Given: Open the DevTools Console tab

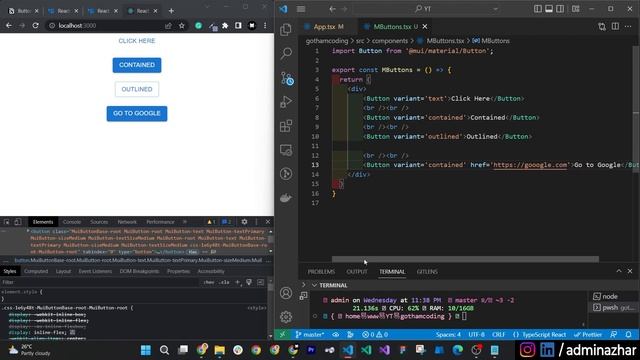Looking at the screenshot, I should 72,222.
